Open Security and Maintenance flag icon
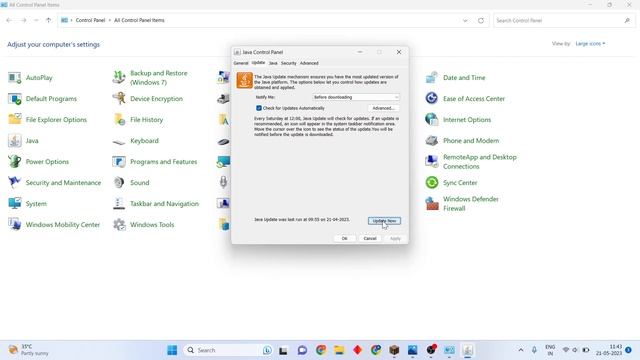Image resolution: width=640 pixels, height=360 pixels. [x=15, y=182]
